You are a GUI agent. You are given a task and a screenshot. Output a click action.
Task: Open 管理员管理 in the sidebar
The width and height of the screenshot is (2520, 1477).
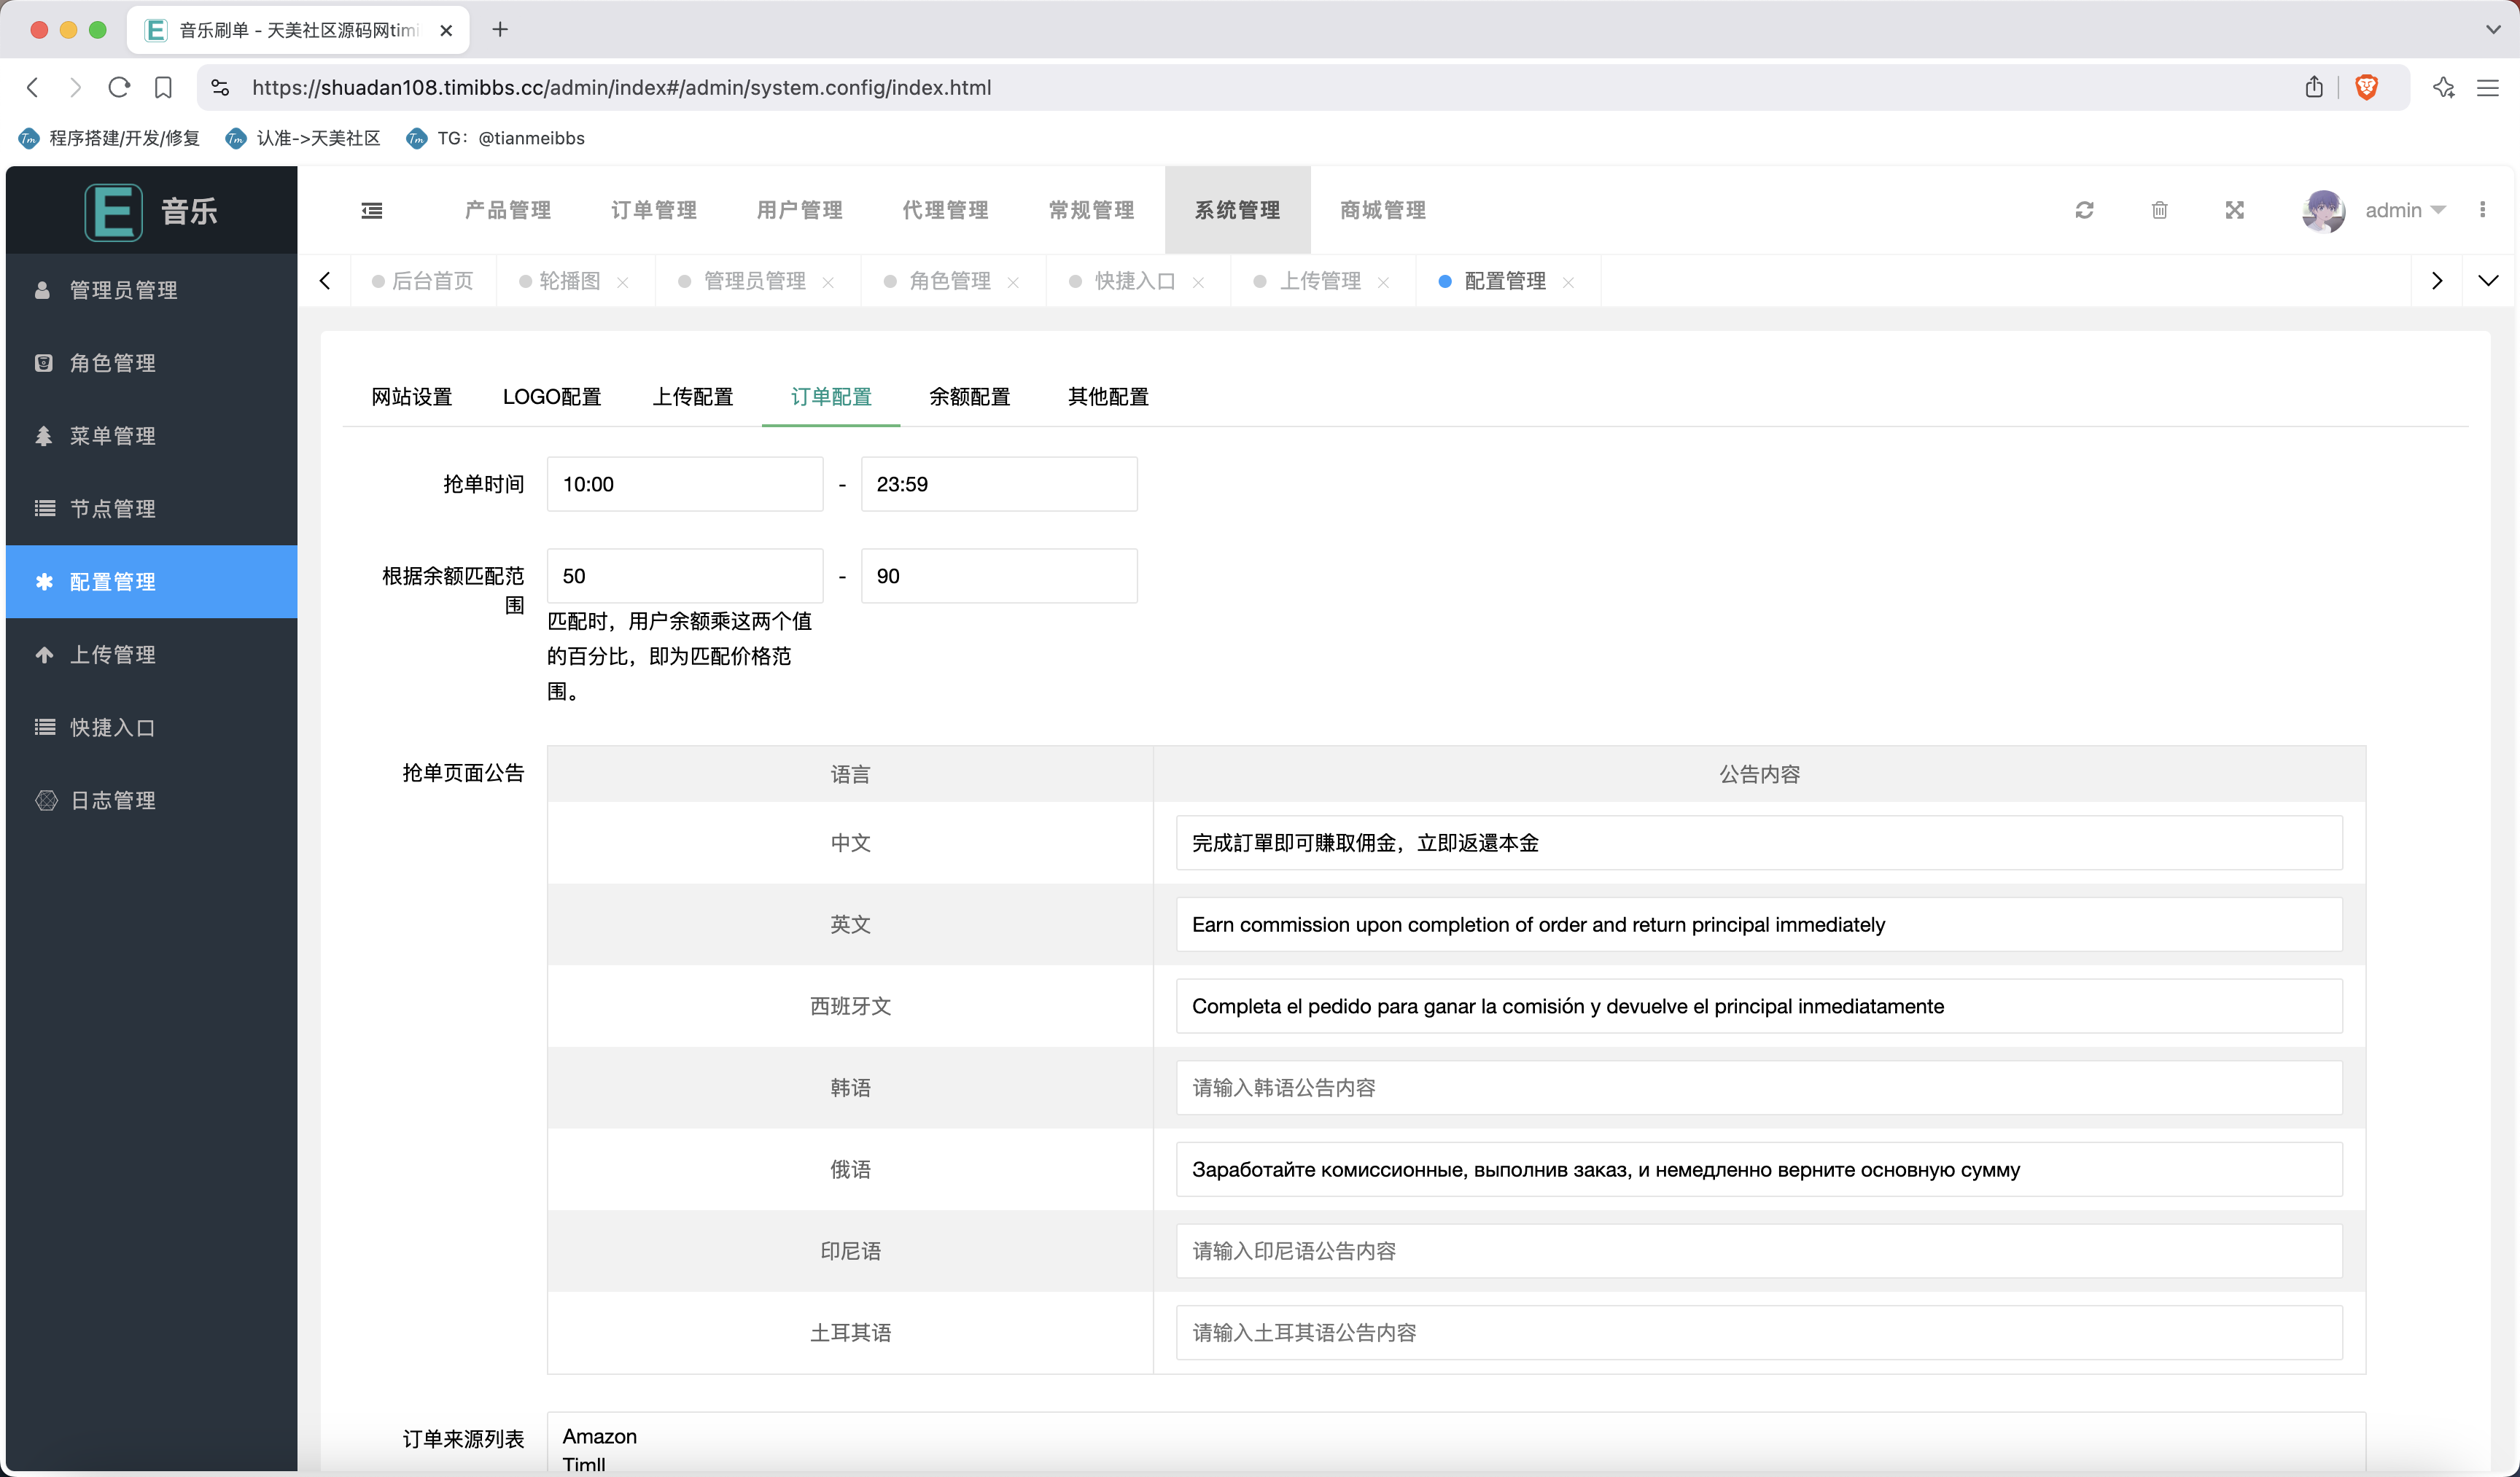coord(151,290)
